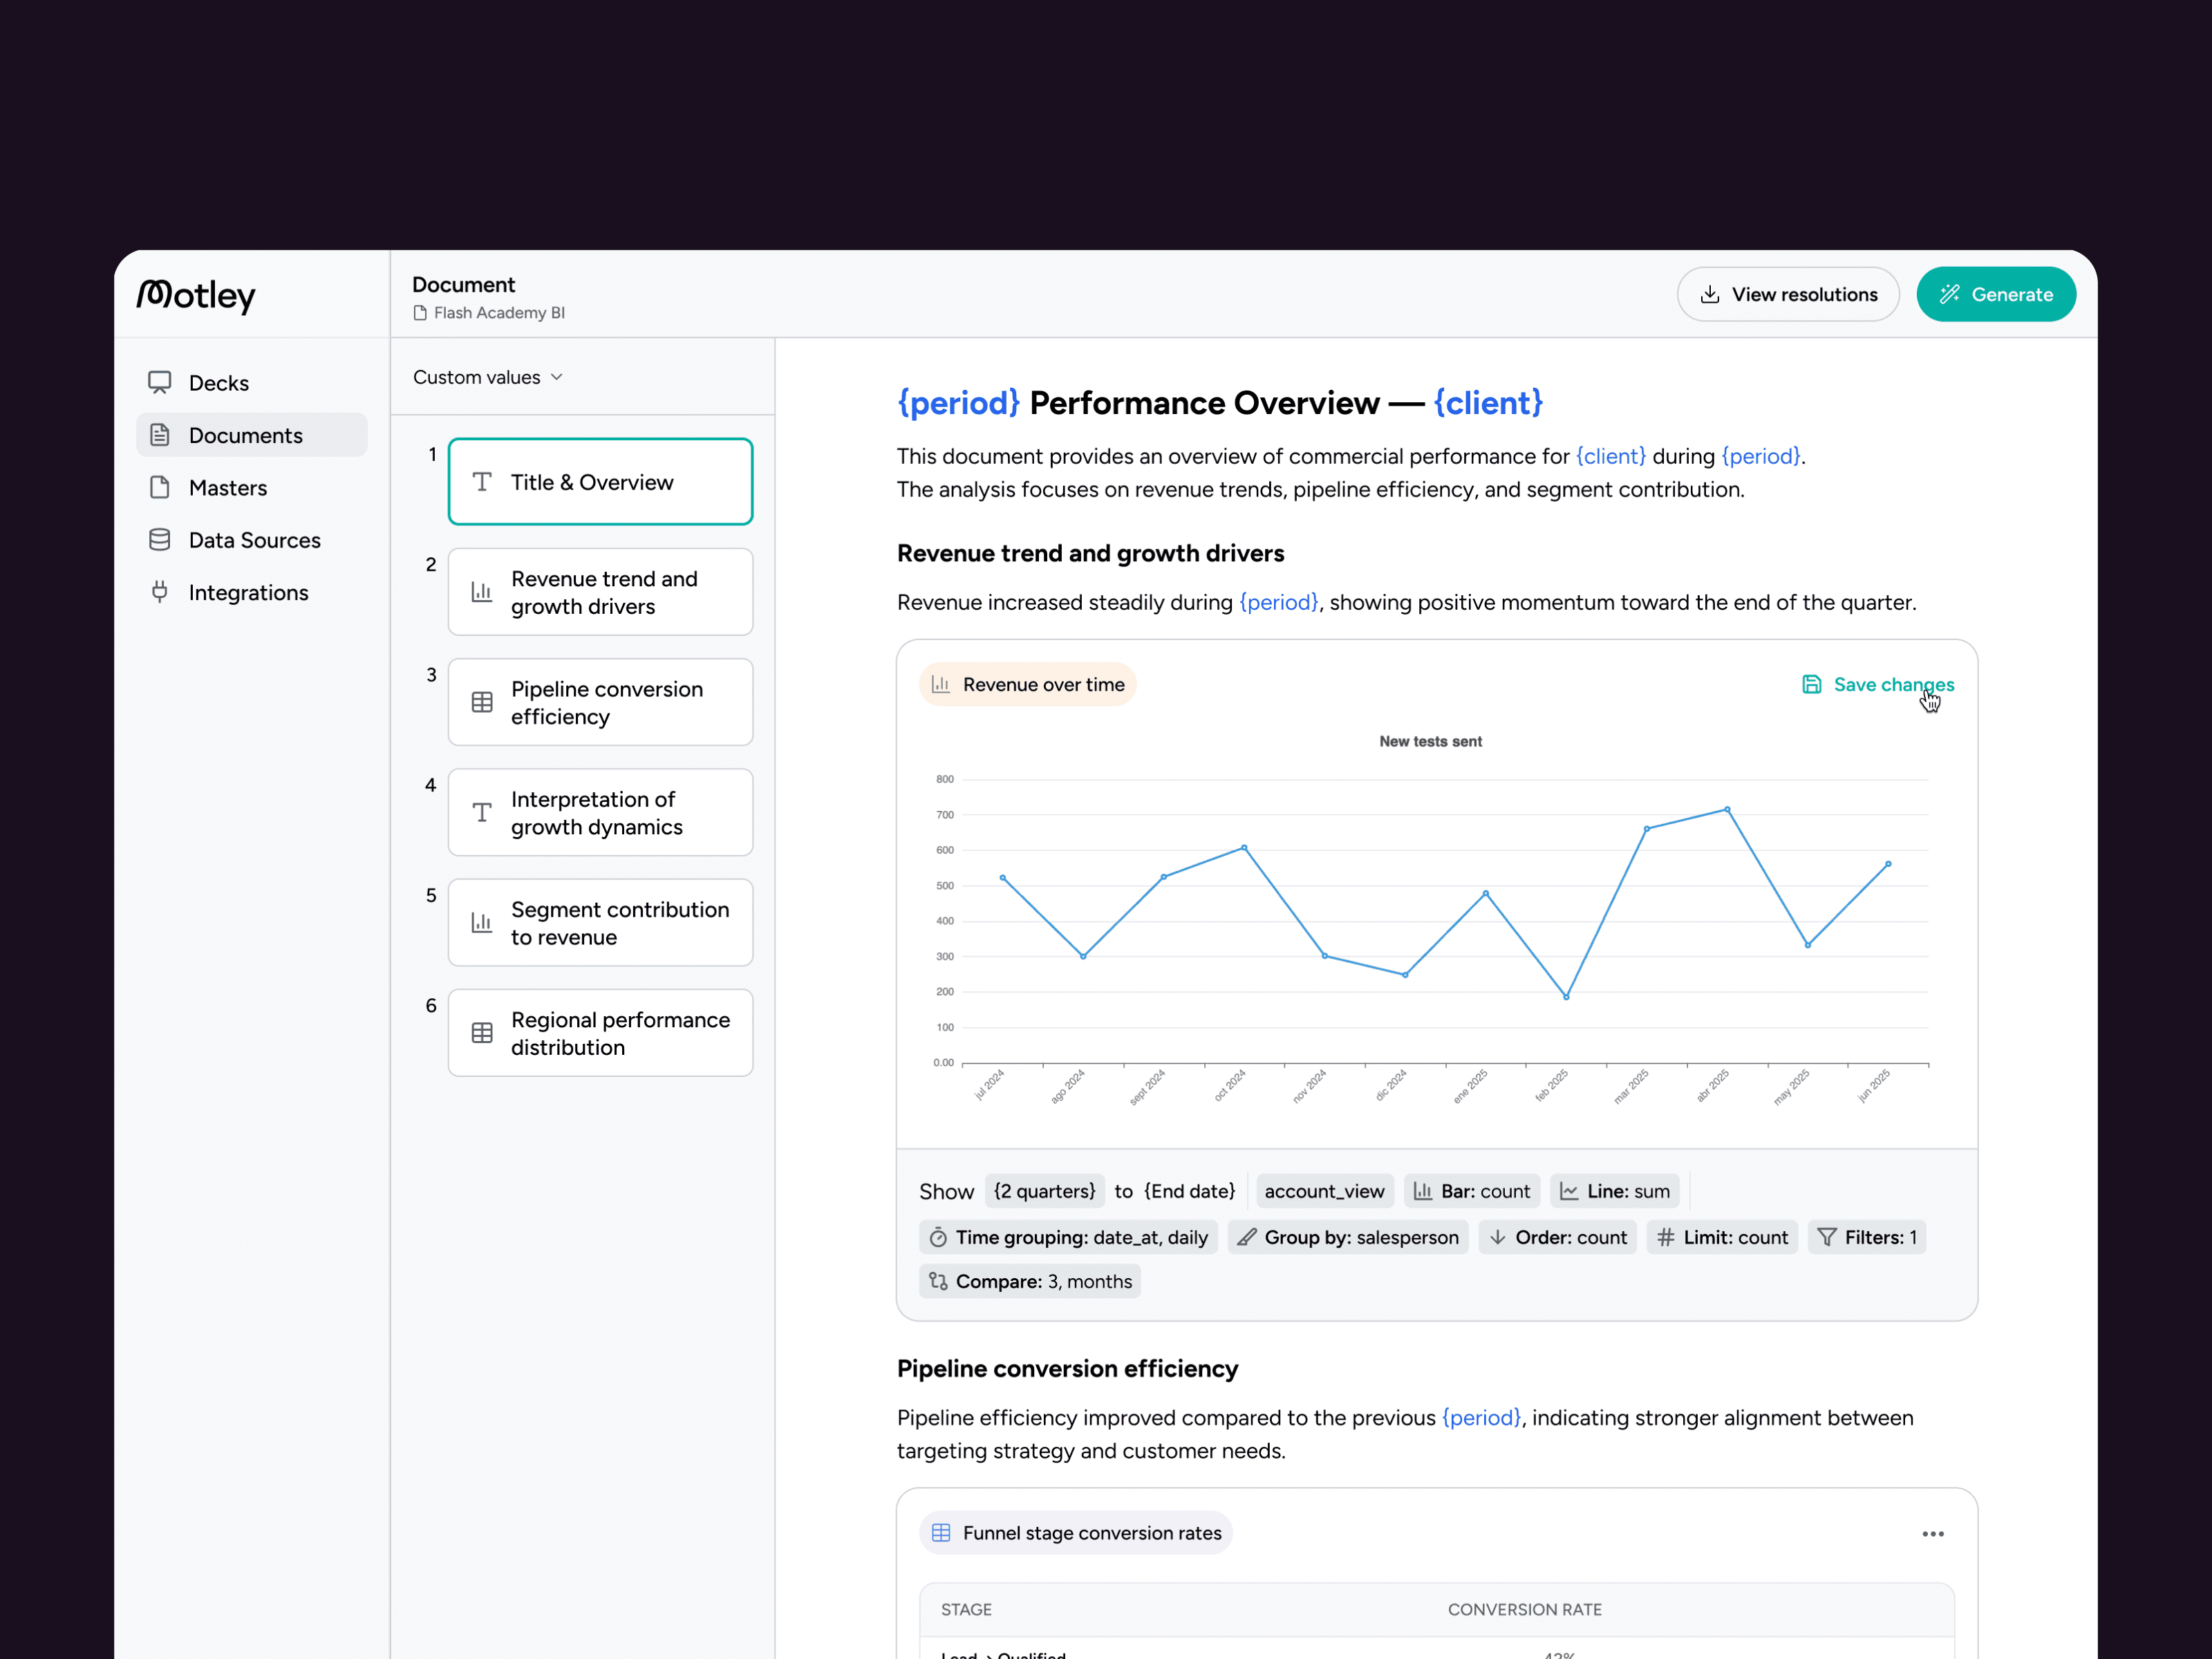Click the Data Sources database icon
This screenshot has height=1659, width=2212.
(x=160, y=540)
